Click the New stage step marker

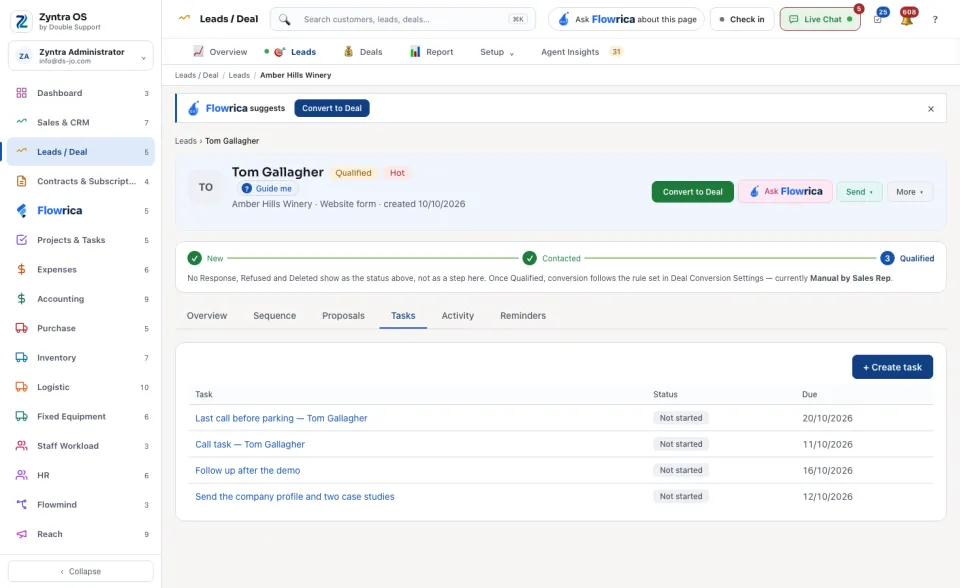195,258
